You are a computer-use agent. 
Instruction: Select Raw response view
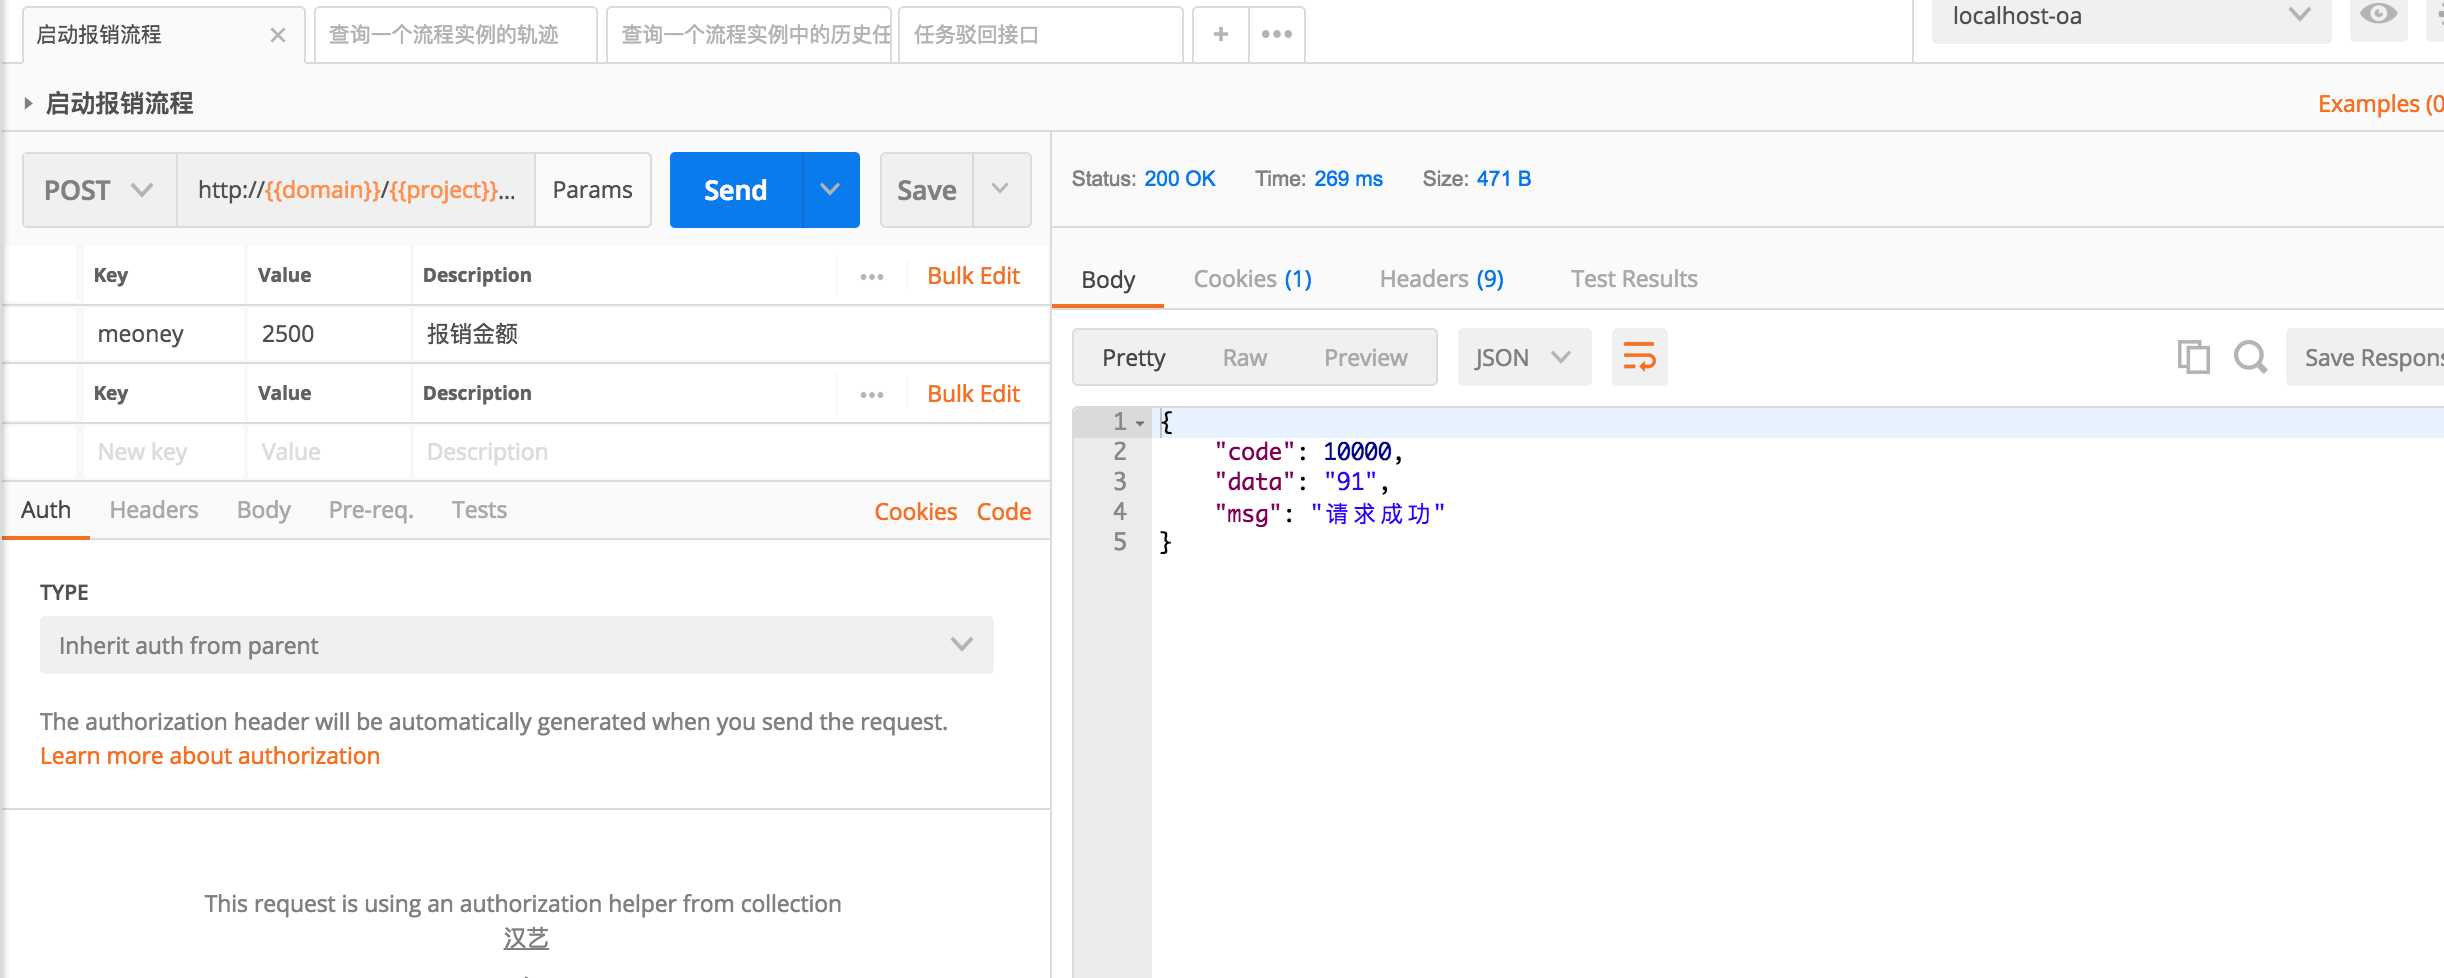pyautogui.click(x=1244, y=358)
